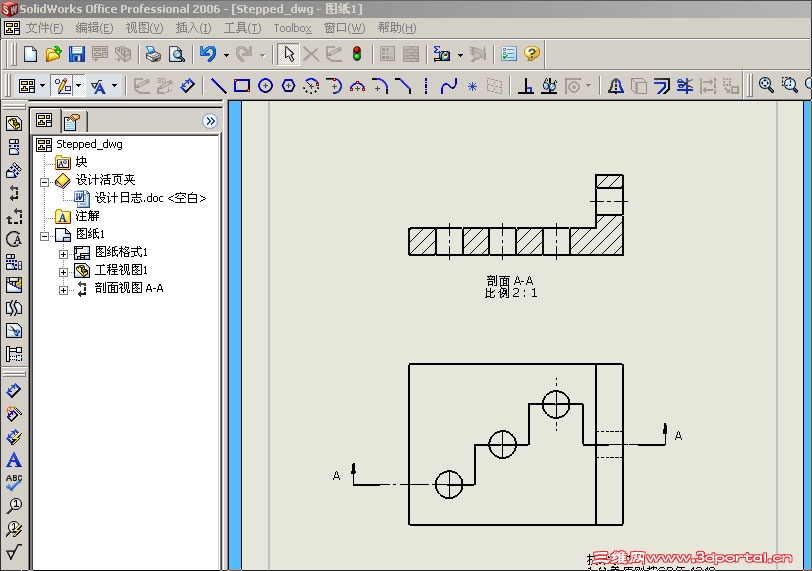Select the Centerline tool
The image size is (812, 571).
426,85
